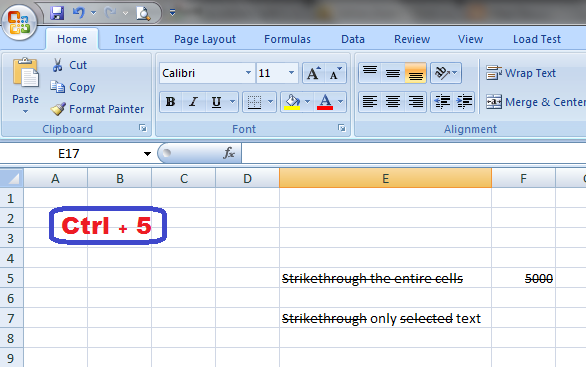Image resolution: width=586 pixels, height=367 pixels.
Task: Open the redo history dropdown arrow
Action: click(x=126, y=13)
